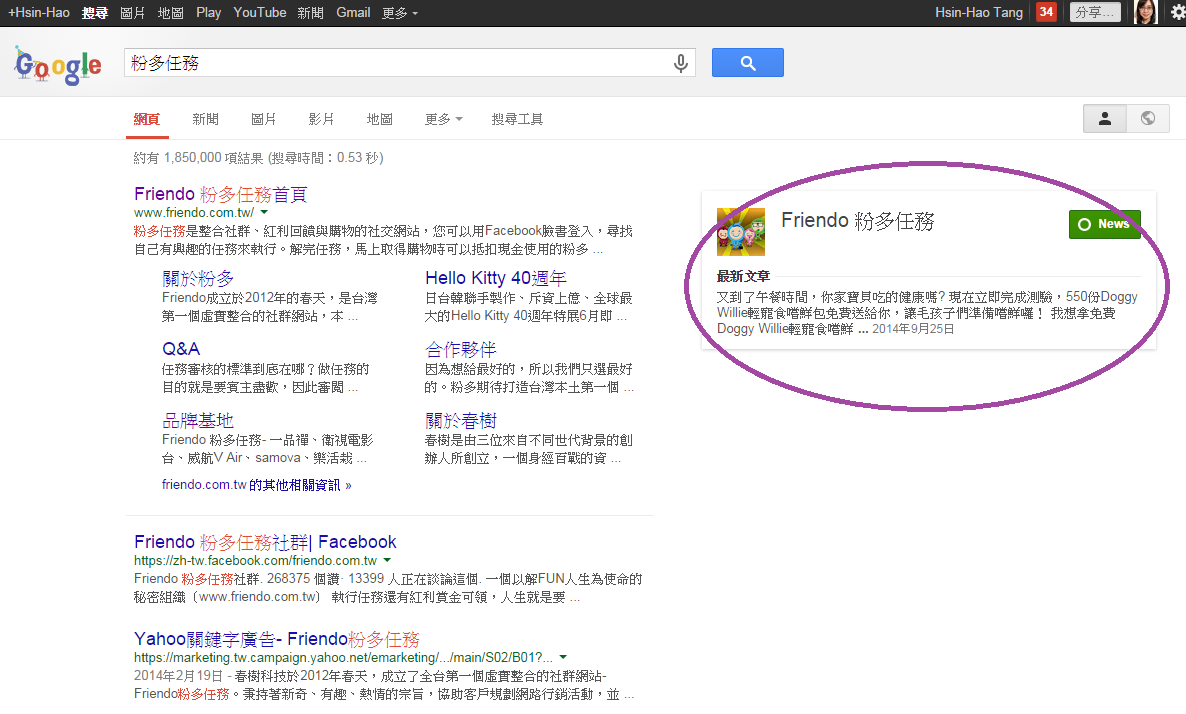This screenshot has height=714, width=1186.
Task: Switch to global results globe icon
Action: point(1148,118)
